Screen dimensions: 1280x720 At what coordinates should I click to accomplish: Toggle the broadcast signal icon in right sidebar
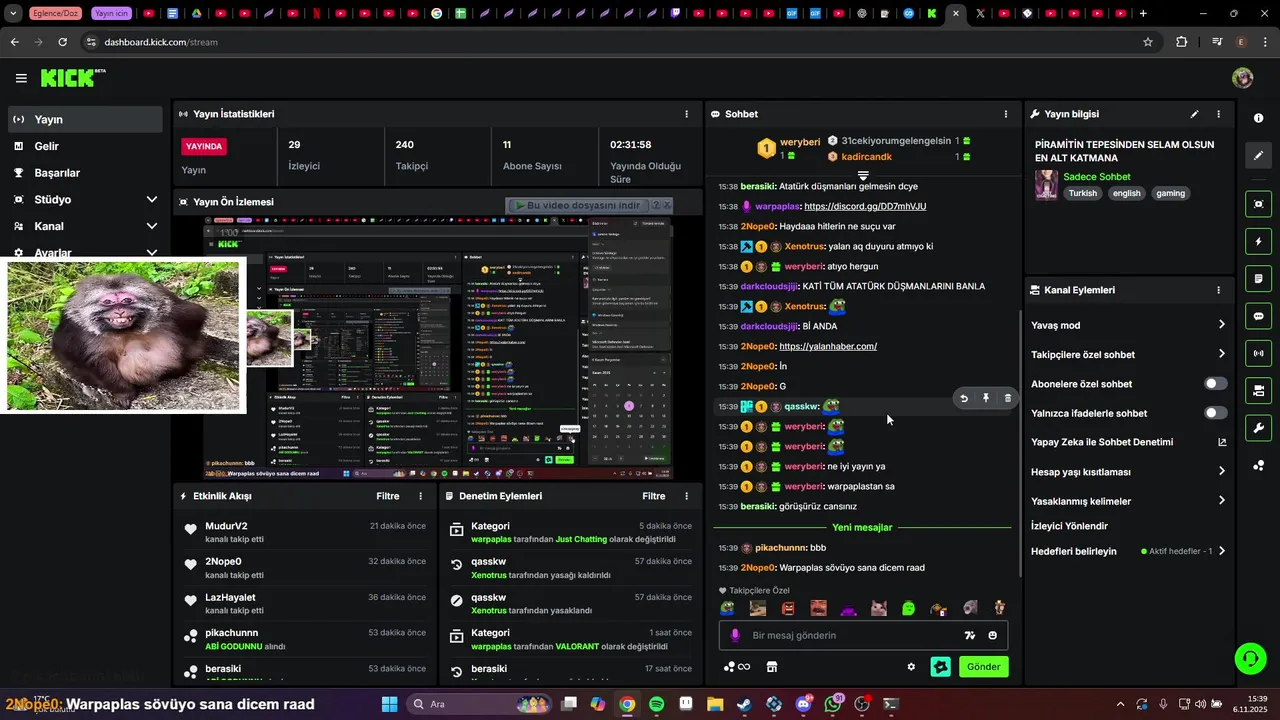1258,353
